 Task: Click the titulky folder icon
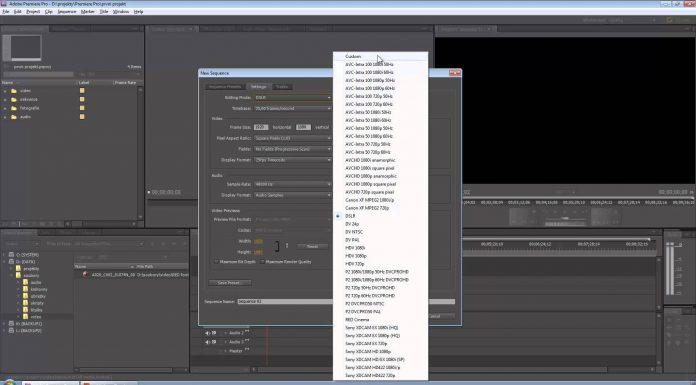(x=25, y=310)
